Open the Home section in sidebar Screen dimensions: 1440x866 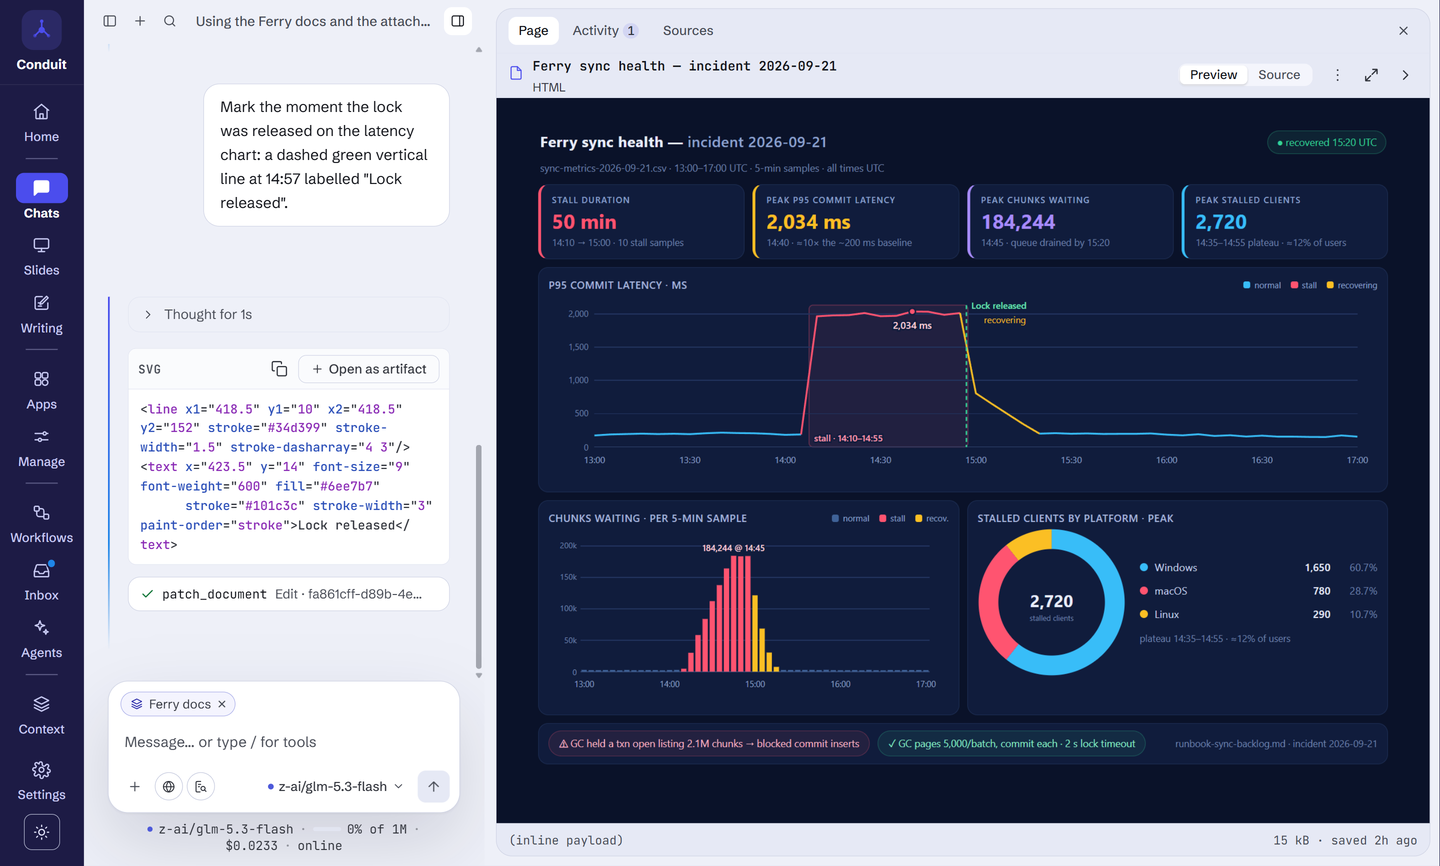click(x=41, y=123)
